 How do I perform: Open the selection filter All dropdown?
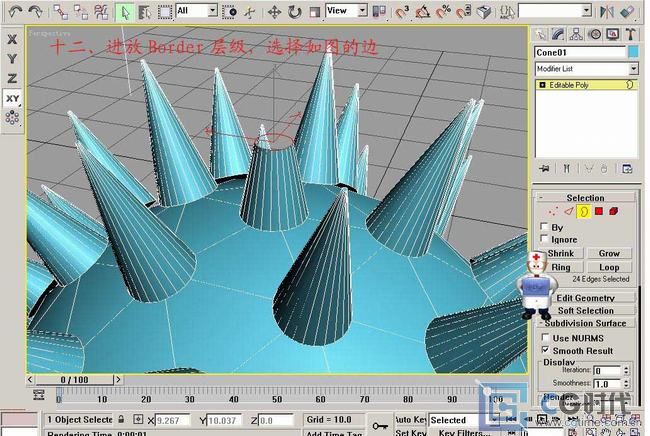pos(196,11)
